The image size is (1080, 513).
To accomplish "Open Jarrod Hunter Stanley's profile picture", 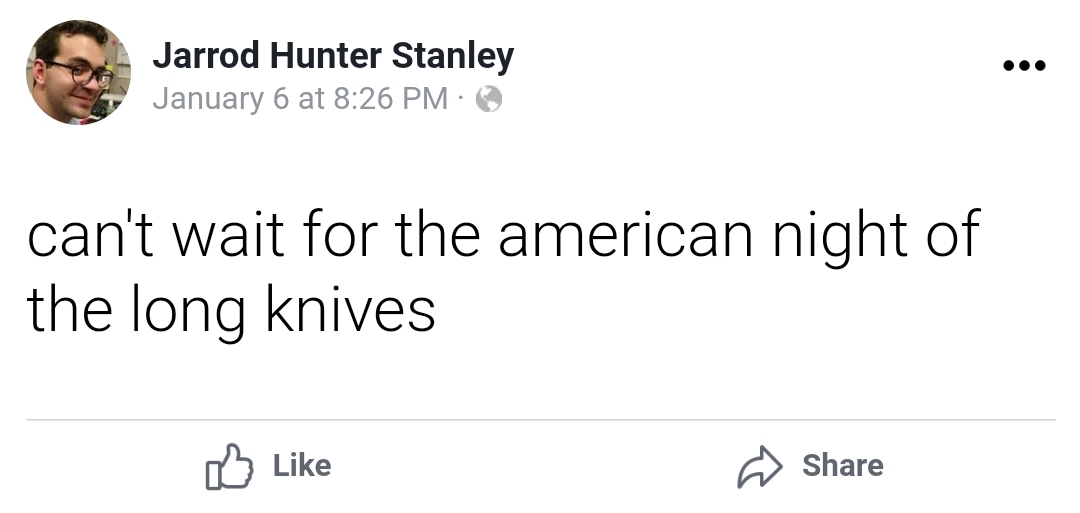I will coord(78,72).
